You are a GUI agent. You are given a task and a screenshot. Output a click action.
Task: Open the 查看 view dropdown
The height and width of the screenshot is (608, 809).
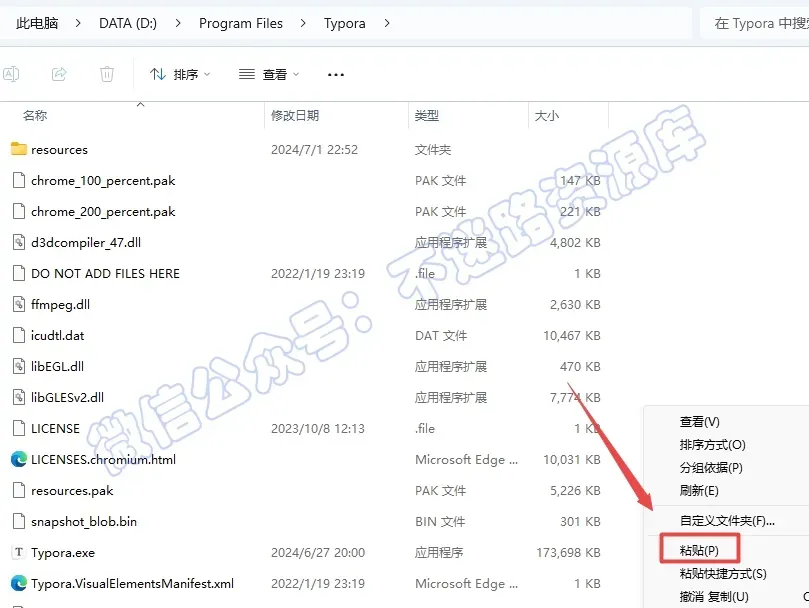(269, 75)
